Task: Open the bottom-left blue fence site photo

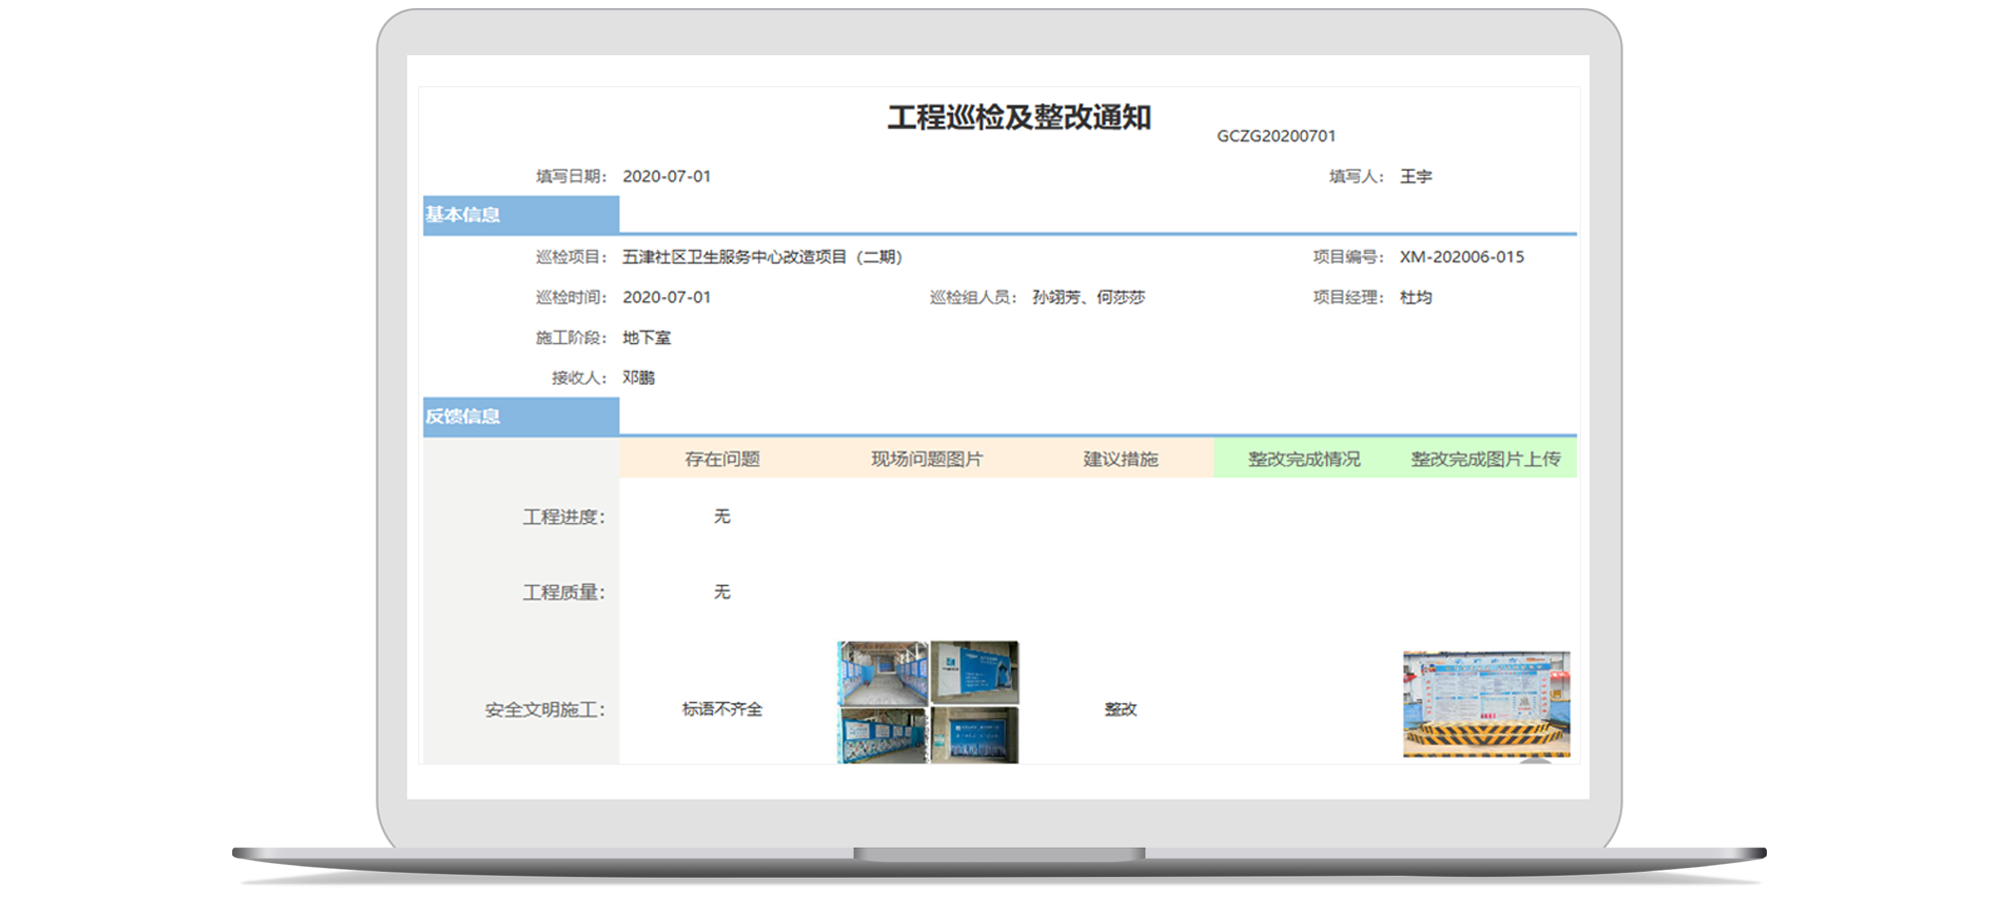Action: [882, 736]
